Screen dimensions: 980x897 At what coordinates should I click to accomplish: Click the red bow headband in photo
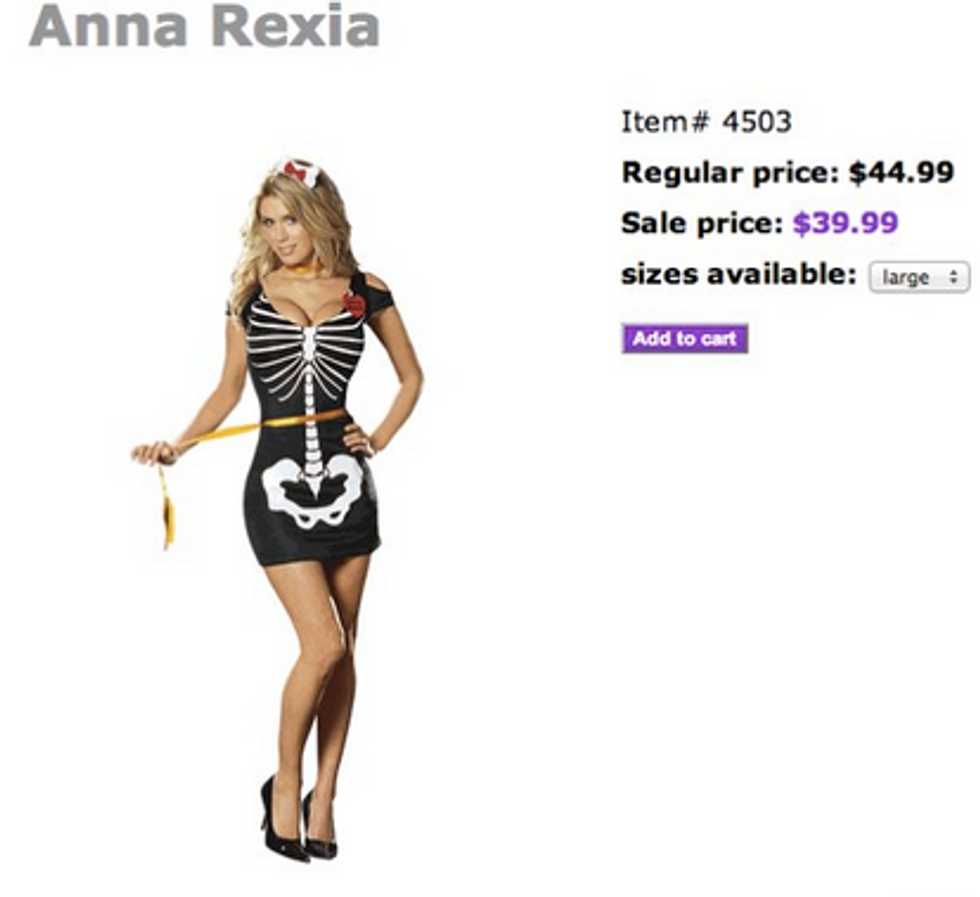296,170
